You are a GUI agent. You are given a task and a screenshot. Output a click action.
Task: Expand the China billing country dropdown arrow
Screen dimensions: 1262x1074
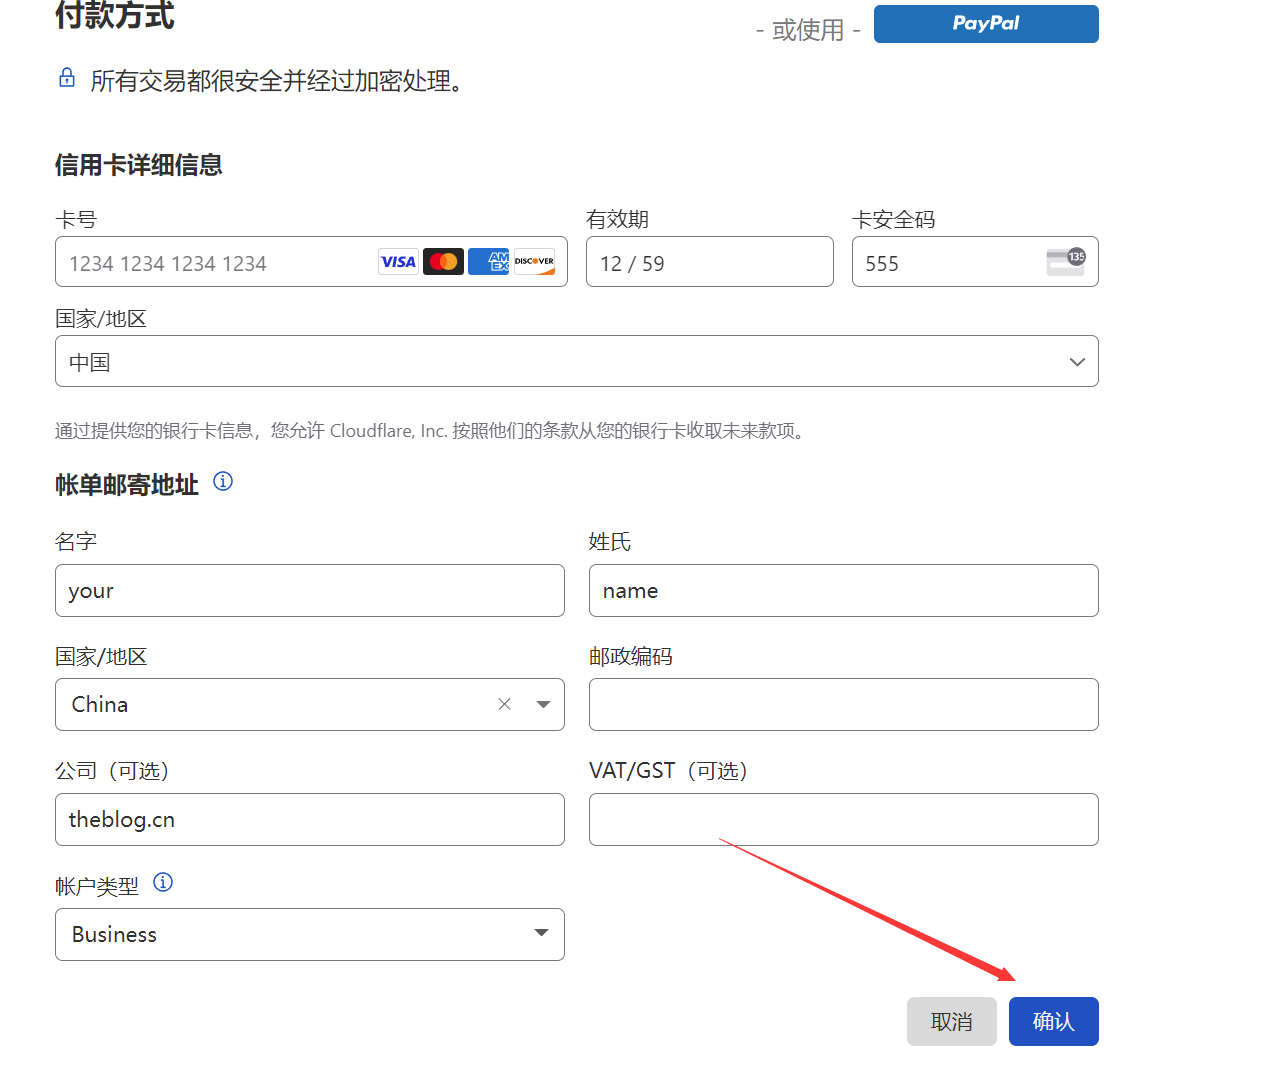coord(543,704)
